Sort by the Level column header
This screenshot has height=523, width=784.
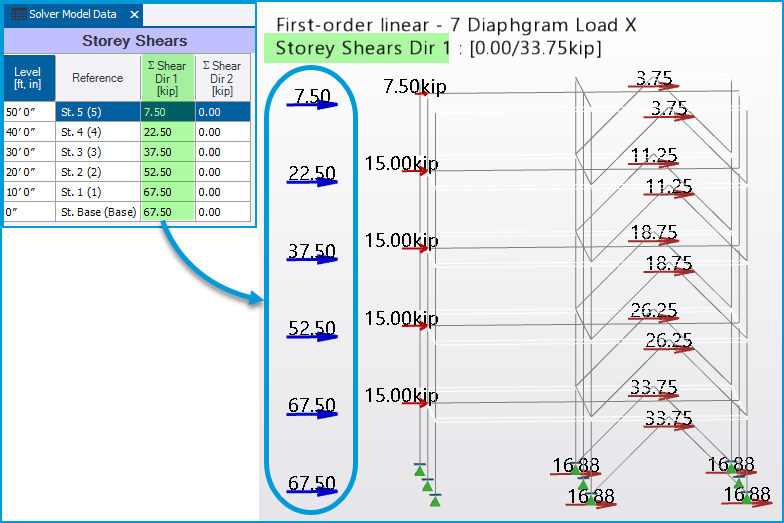pos(29,77)
